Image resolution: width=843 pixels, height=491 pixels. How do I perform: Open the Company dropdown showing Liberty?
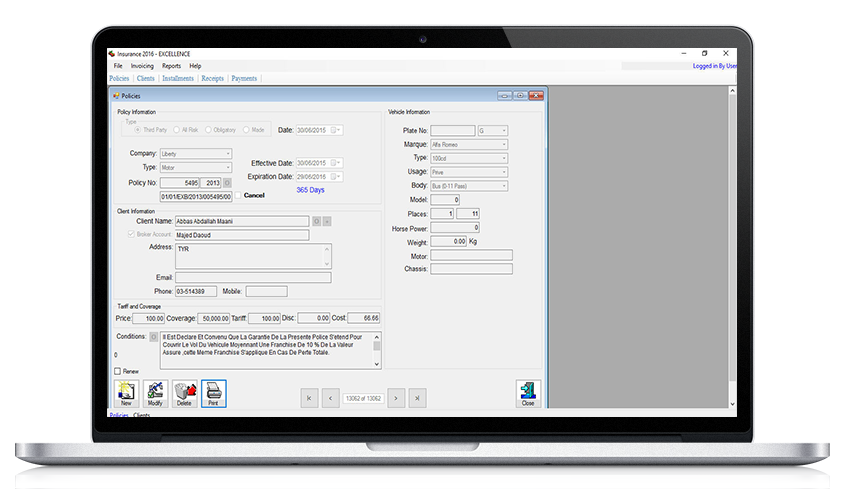coord(196,154)
